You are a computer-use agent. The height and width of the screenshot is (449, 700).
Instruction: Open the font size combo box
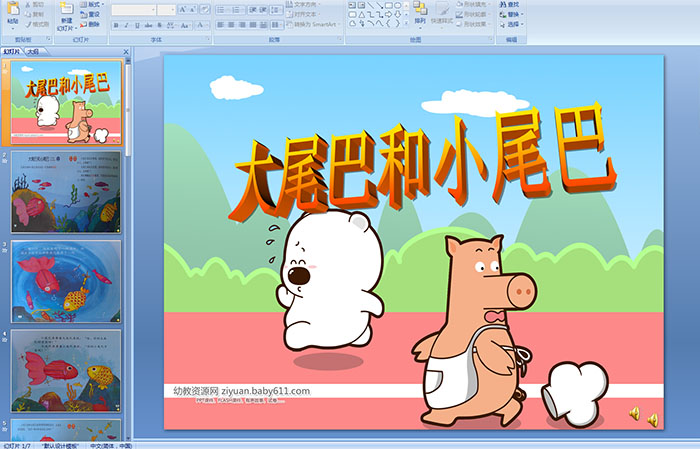[x=166, y=10]
